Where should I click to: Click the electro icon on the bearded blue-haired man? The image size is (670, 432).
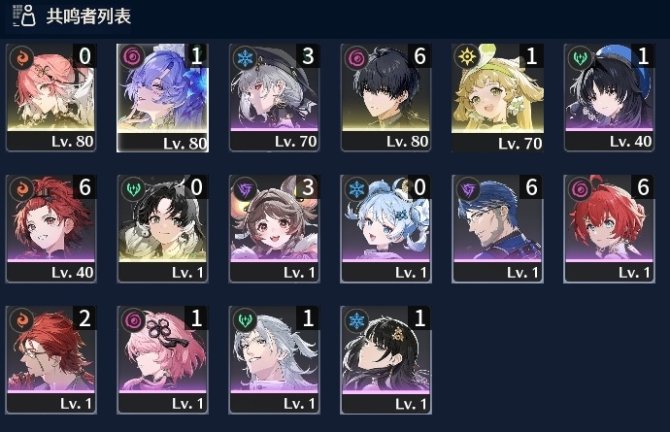(467, 188)
